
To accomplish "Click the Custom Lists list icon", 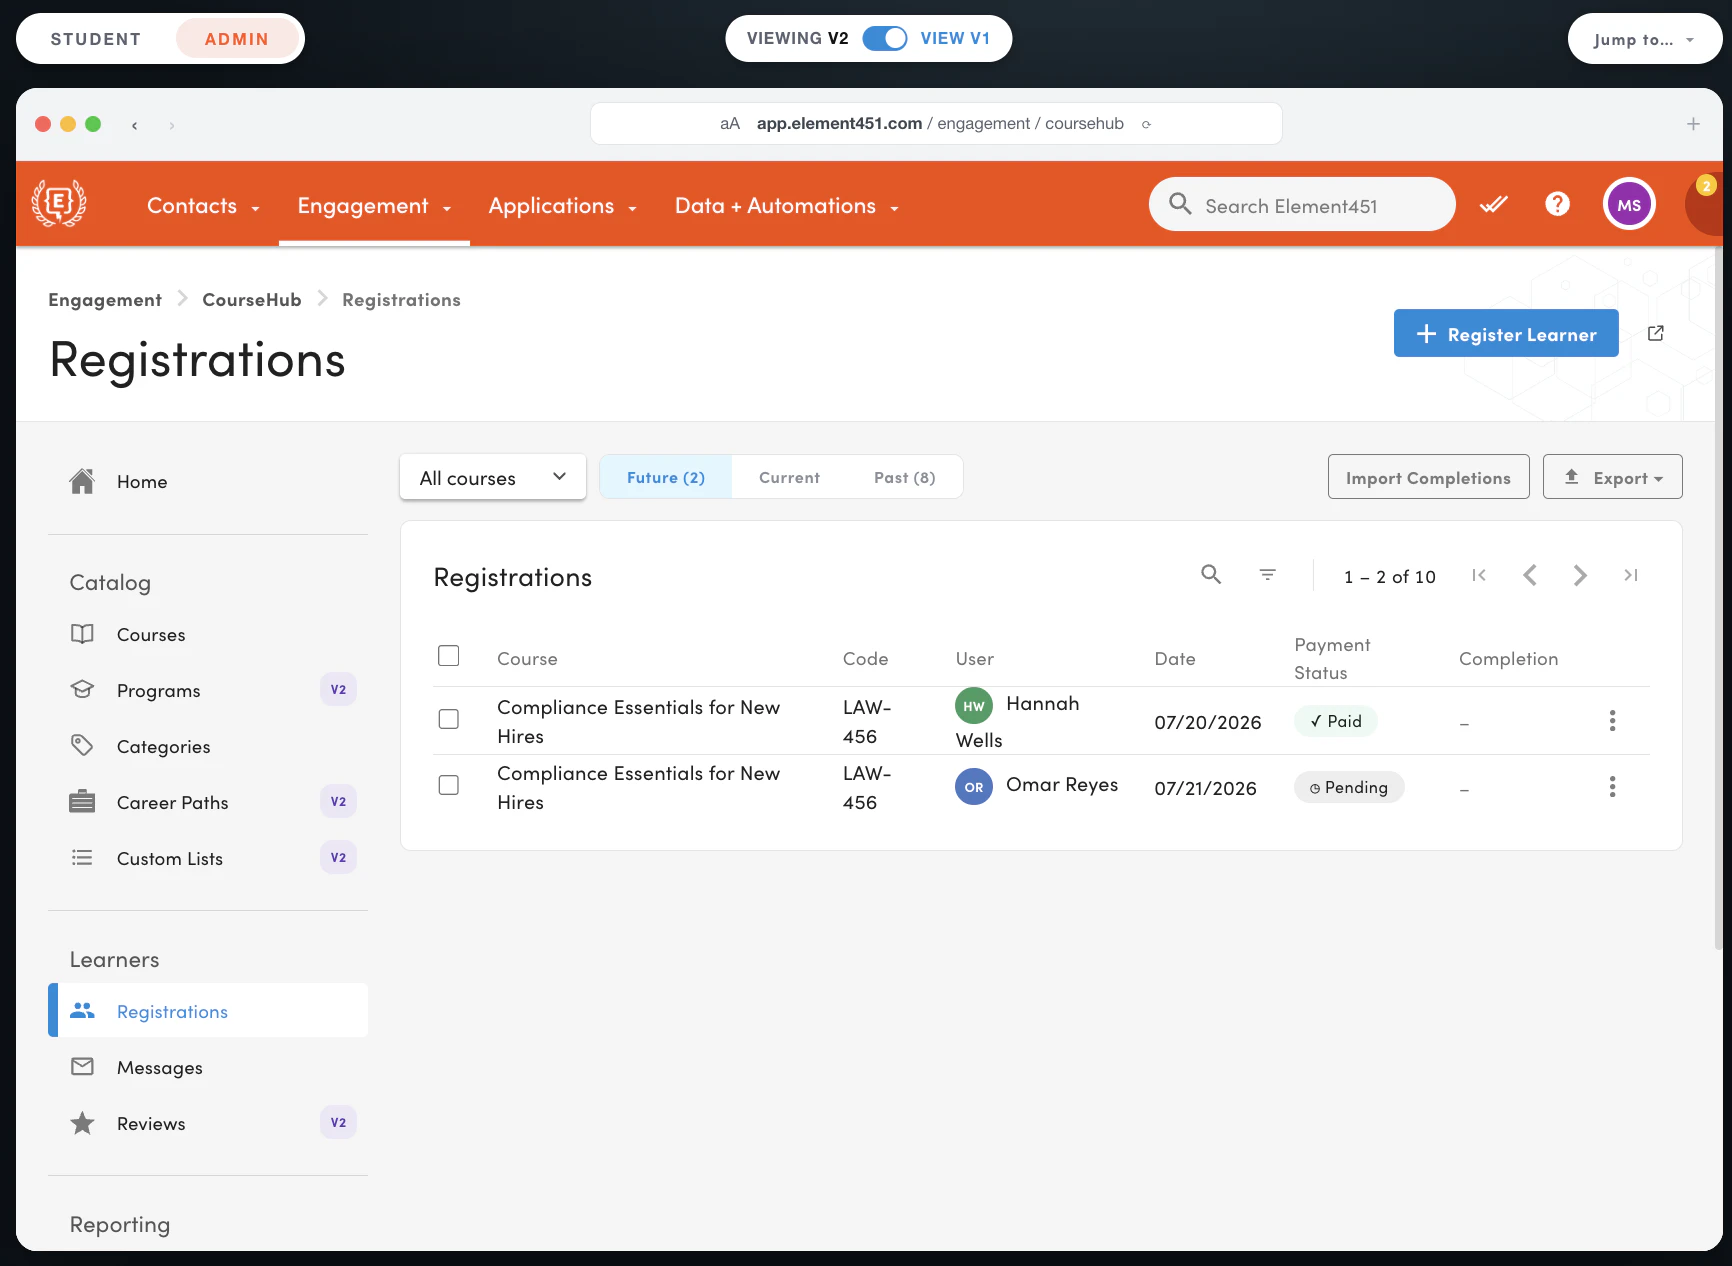I will point(82,858).
